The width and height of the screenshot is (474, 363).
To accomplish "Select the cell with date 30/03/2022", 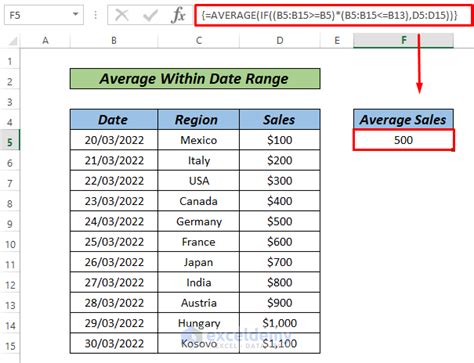I will (114, 343).
